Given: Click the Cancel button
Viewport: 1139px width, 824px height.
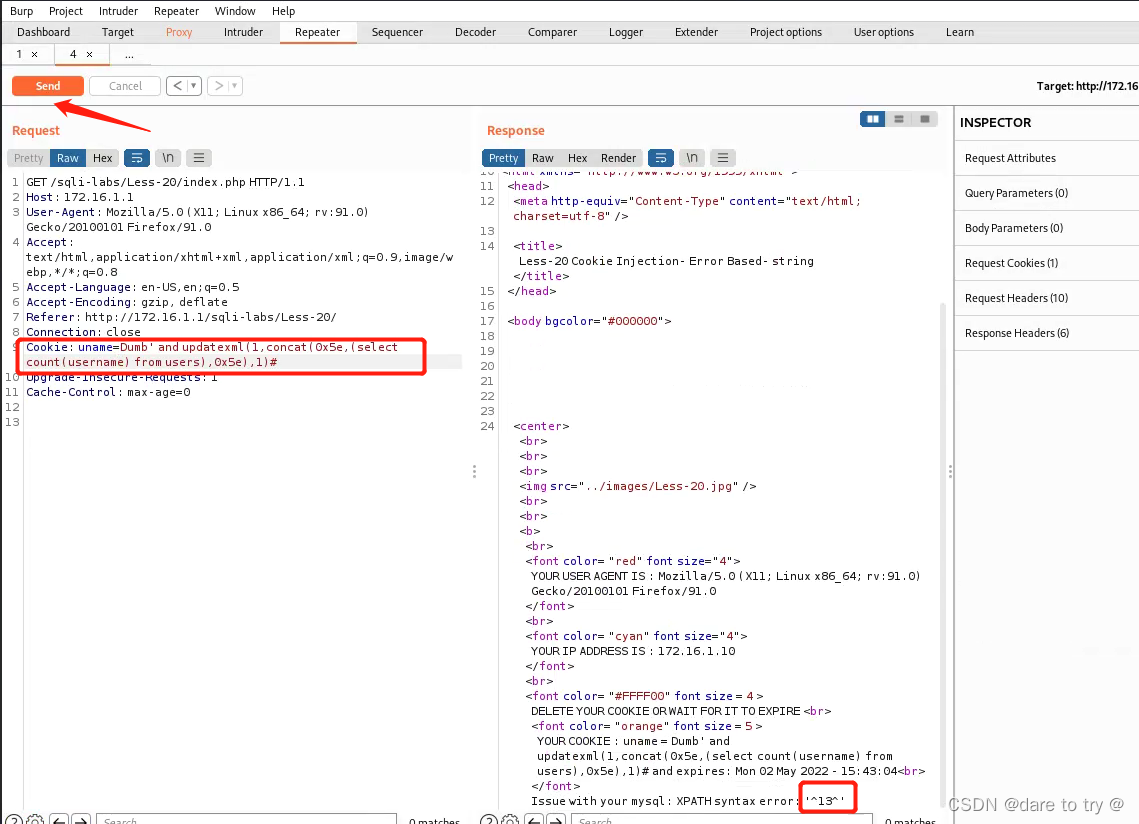Looking at the screenshot, I should click(125, 86).
